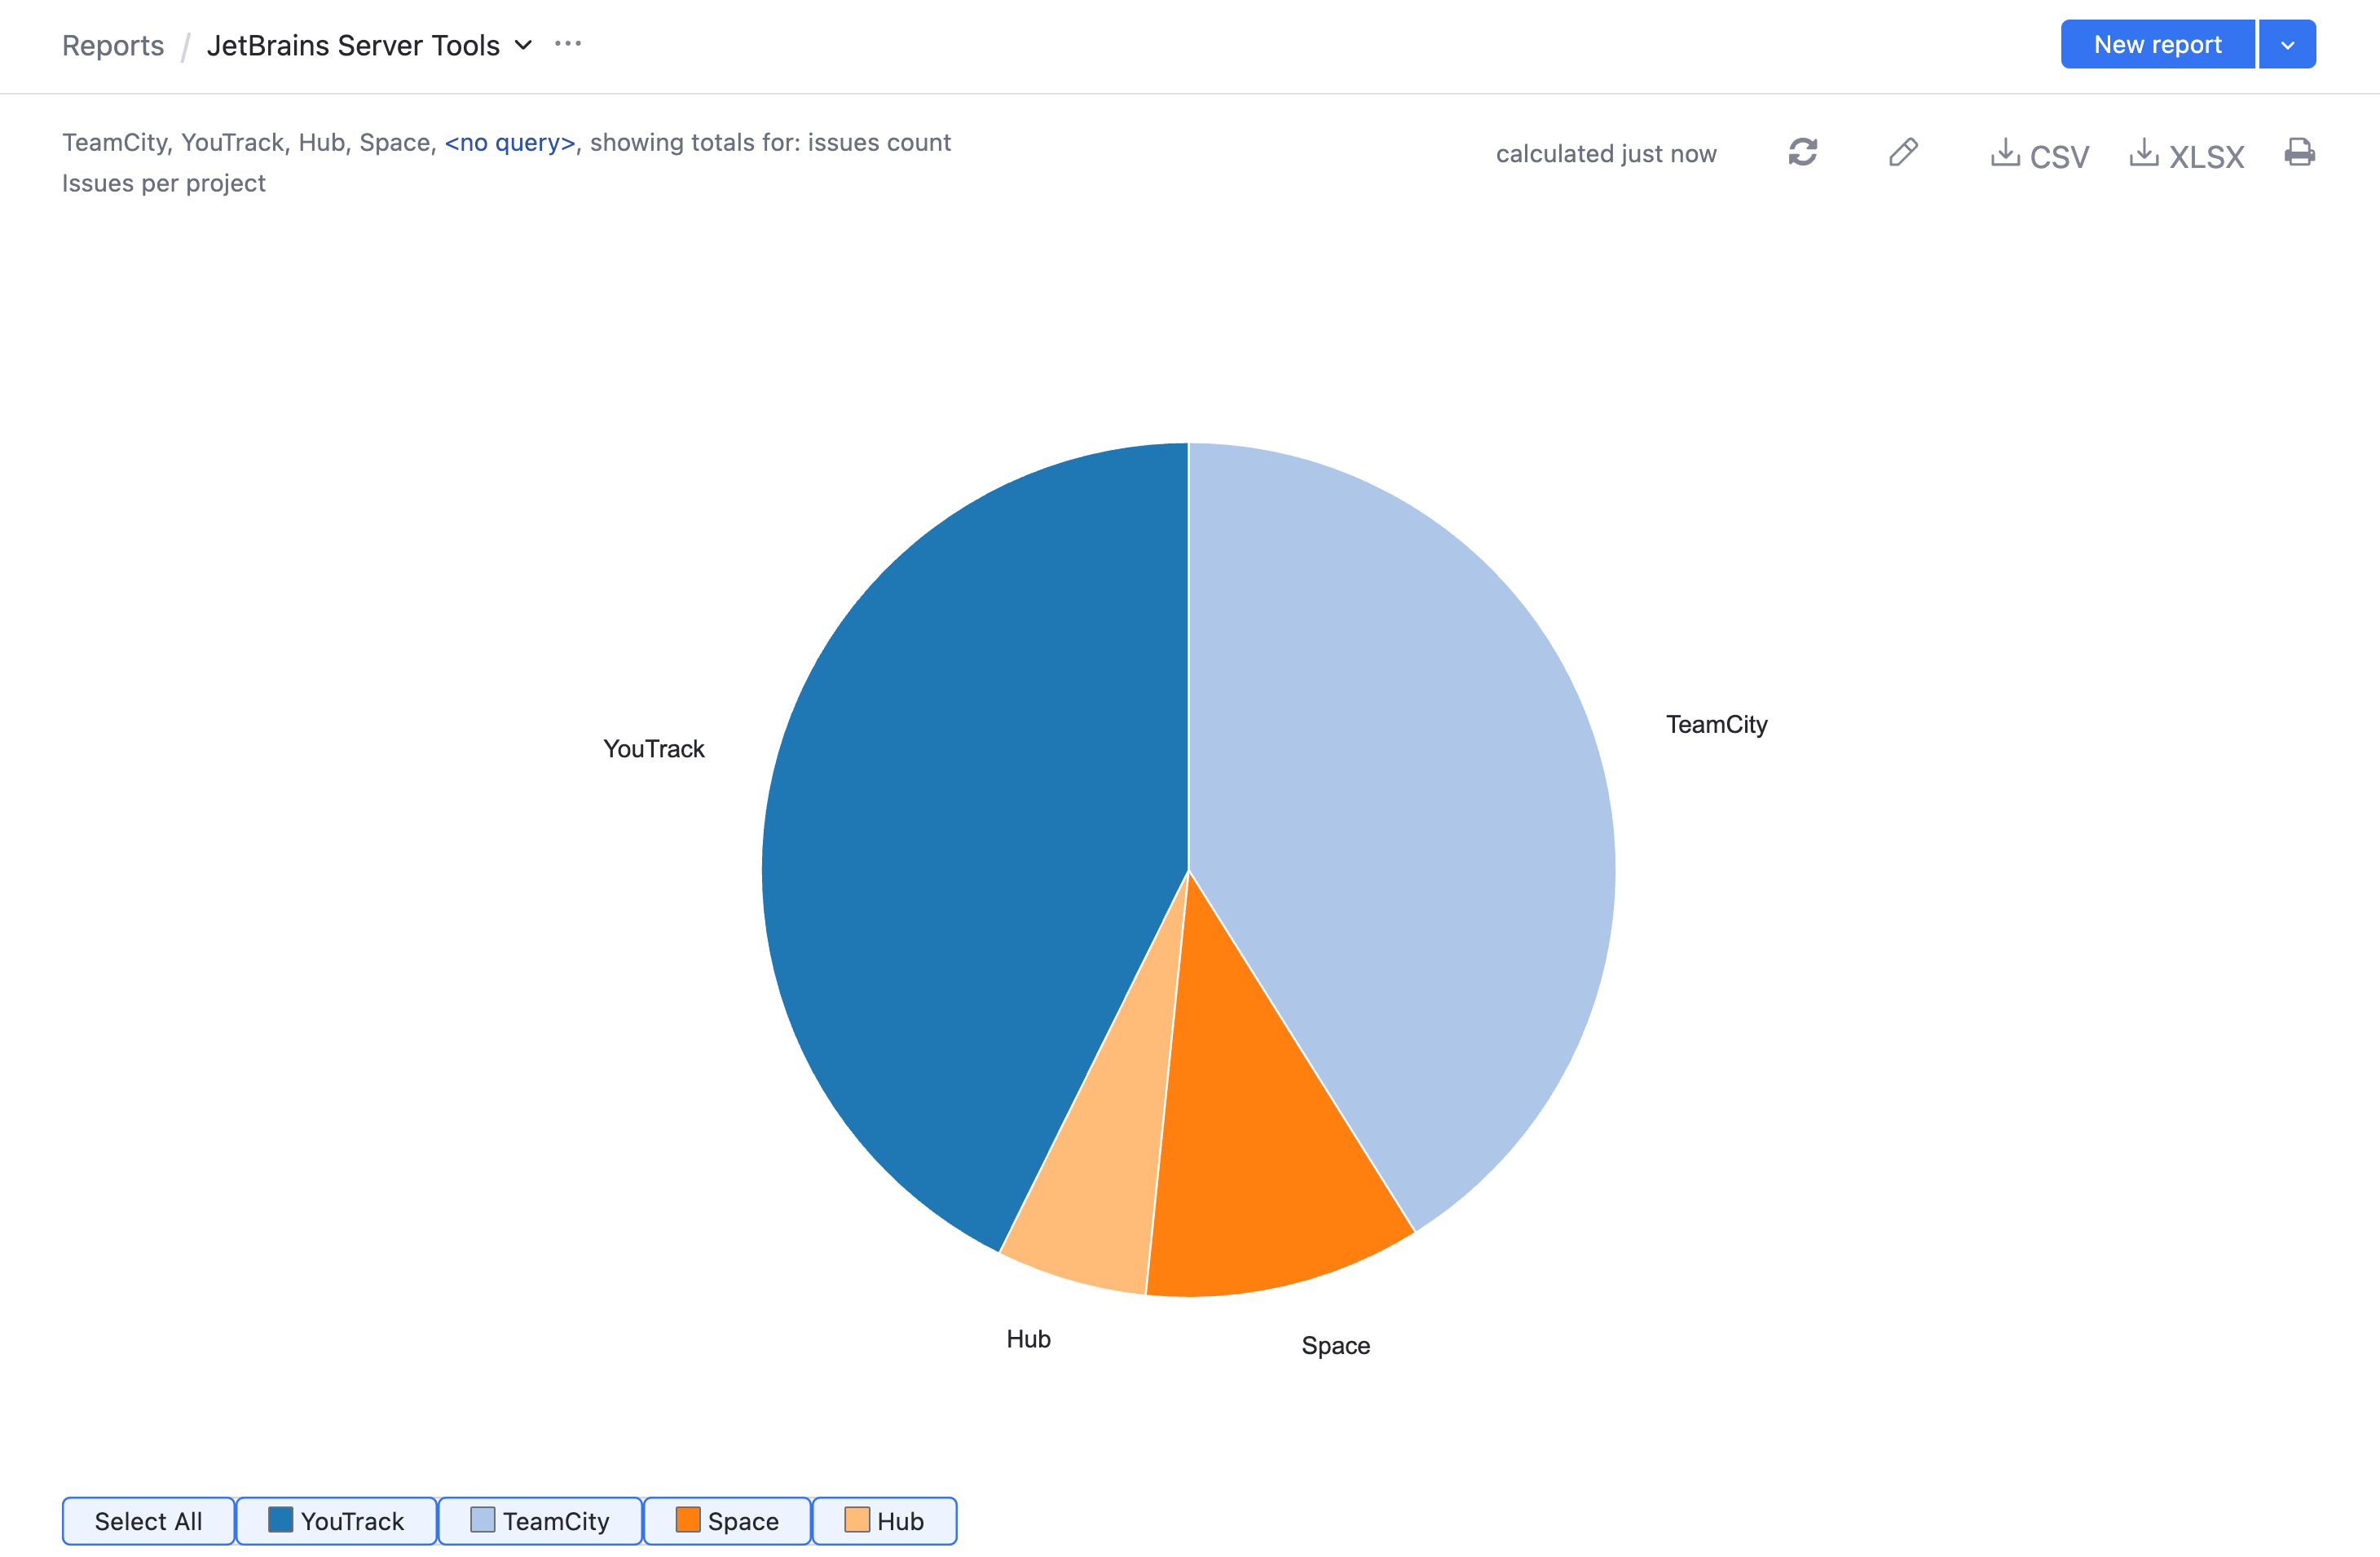Select the YouTrack slice of the pie chart
Screen dimensions: 2380x1557
(x=950, y=800)
